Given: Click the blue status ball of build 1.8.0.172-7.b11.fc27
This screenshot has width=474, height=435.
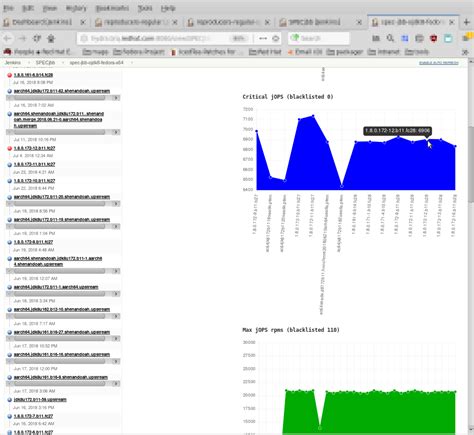Looking at the screenshot, I should 9,416.
